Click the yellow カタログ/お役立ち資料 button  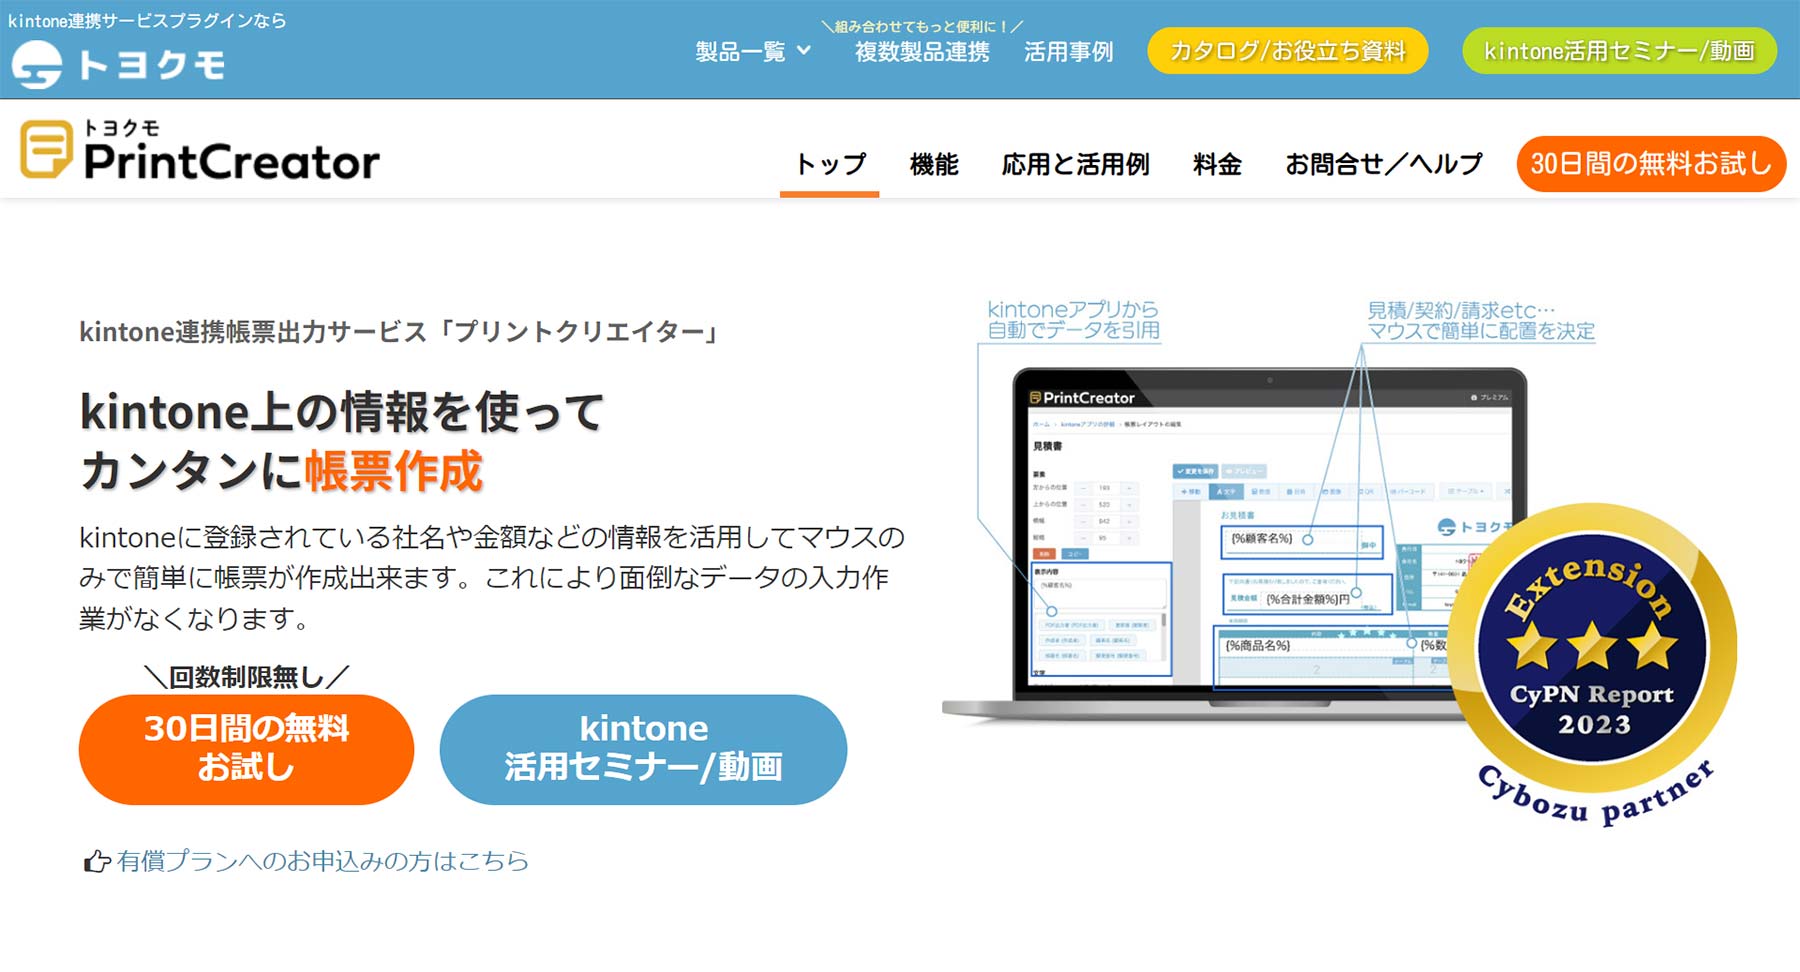(1288, 50)
